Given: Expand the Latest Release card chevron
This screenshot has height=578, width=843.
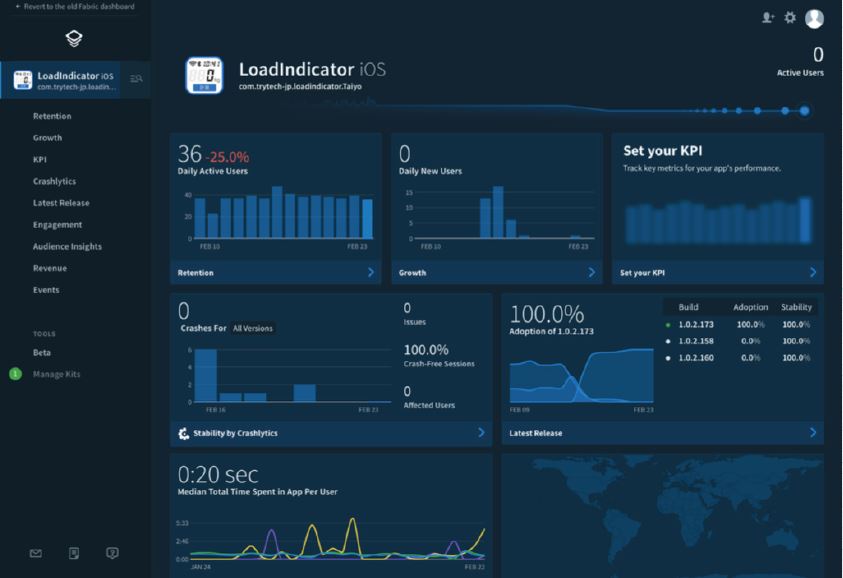Looking at the screenshot, I should (x=812, y=433).
